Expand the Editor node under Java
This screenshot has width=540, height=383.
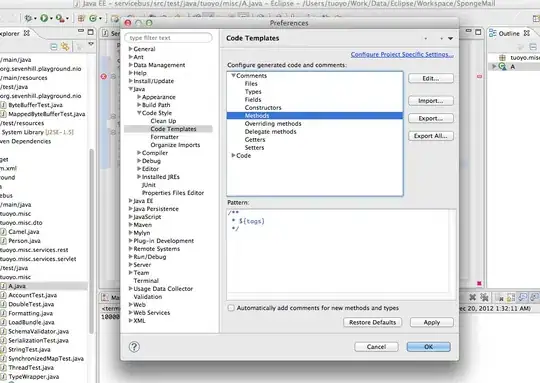tap(139, 168)
